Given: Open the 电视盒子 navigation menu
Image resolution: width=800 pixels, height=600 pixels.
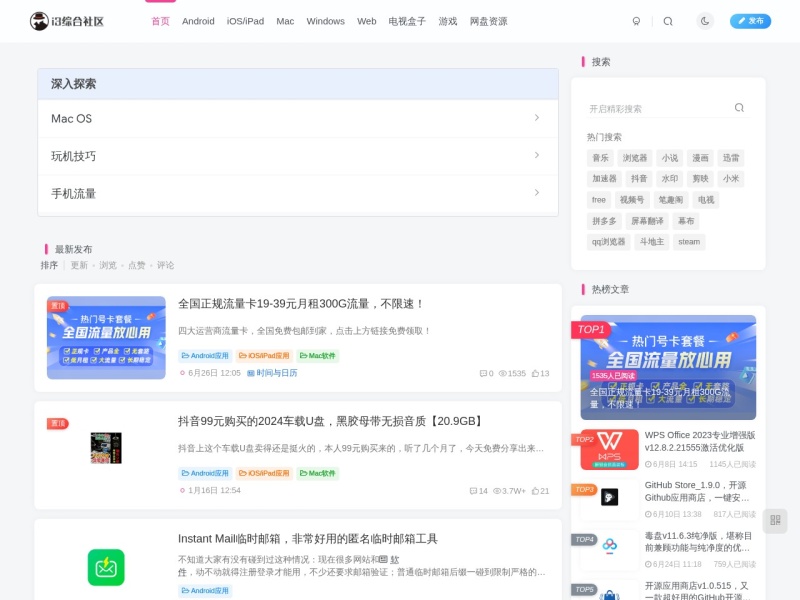Looking at the screenshot, I should pyautogui.click(x=407, y=21).
